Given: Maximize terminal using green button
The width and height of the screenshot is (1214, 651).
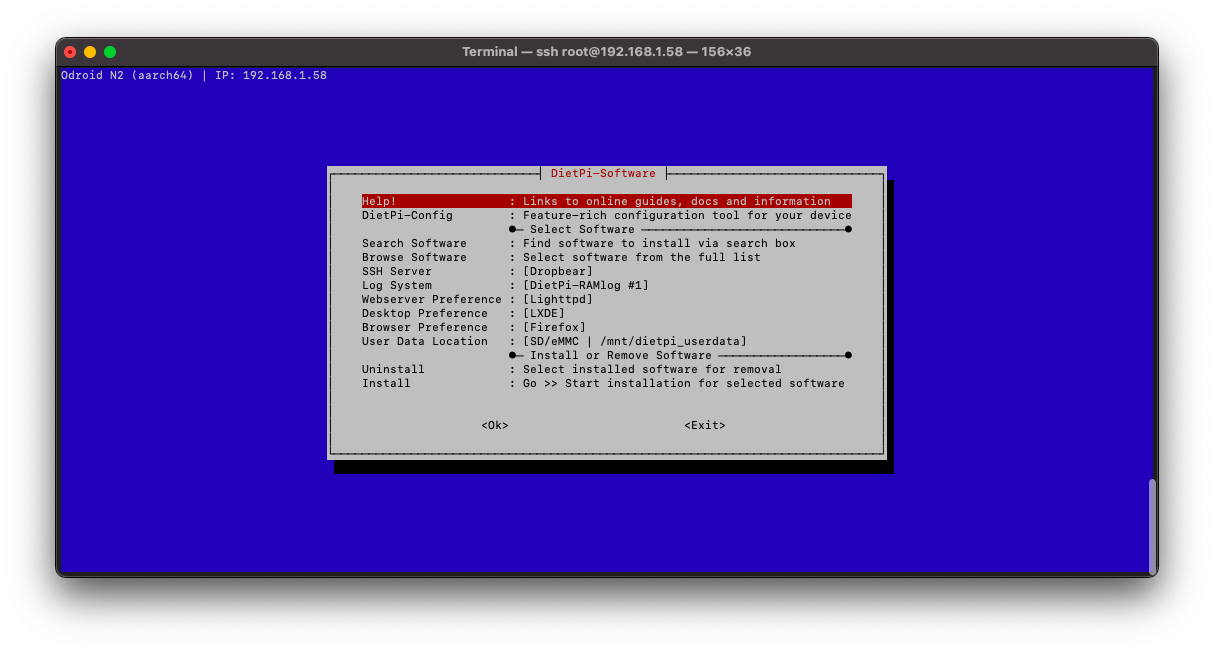Looking at the screenshot, I should point(110,52).
